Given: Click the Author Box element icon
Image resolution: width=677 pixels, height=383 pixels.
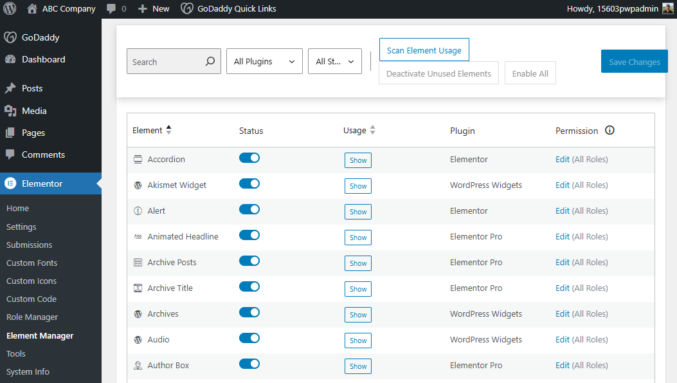Looking at the screenshot, I should click(x=138, y=366).
